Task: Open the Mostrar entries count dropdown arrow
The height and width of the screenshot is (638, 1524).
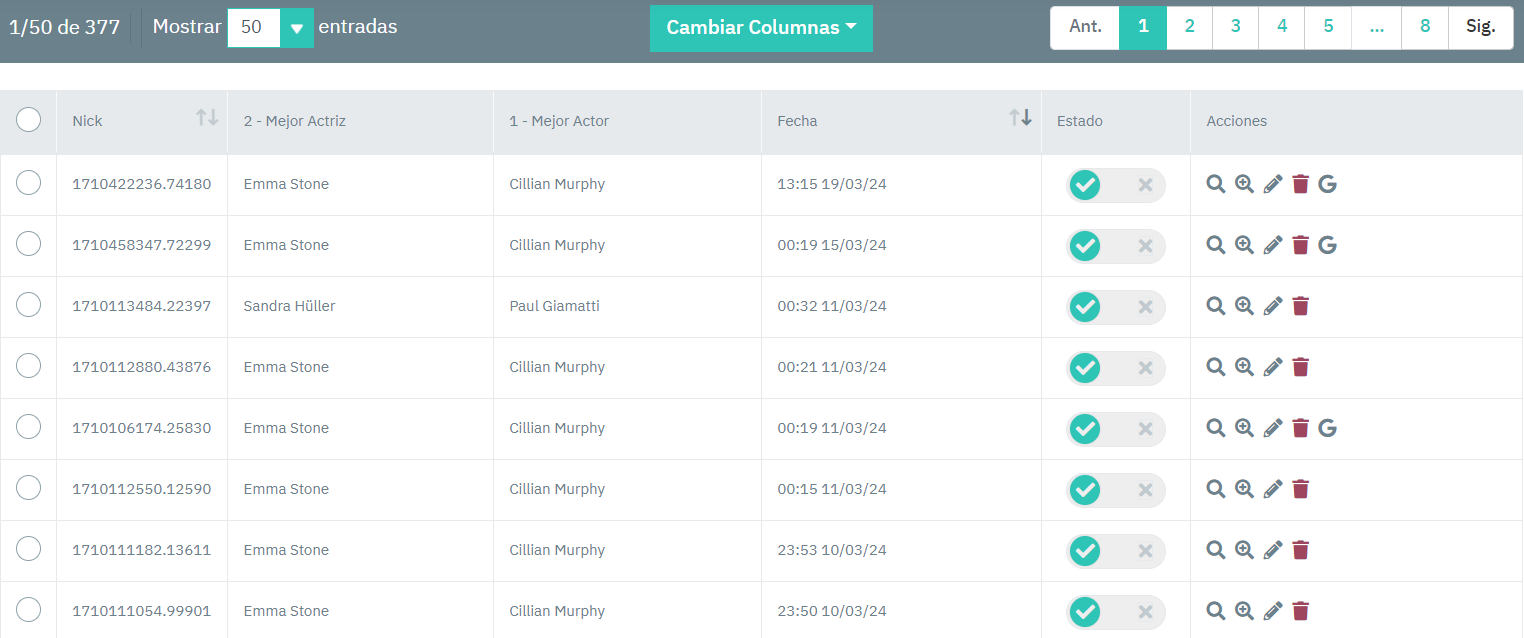Action: pos(296,28)
